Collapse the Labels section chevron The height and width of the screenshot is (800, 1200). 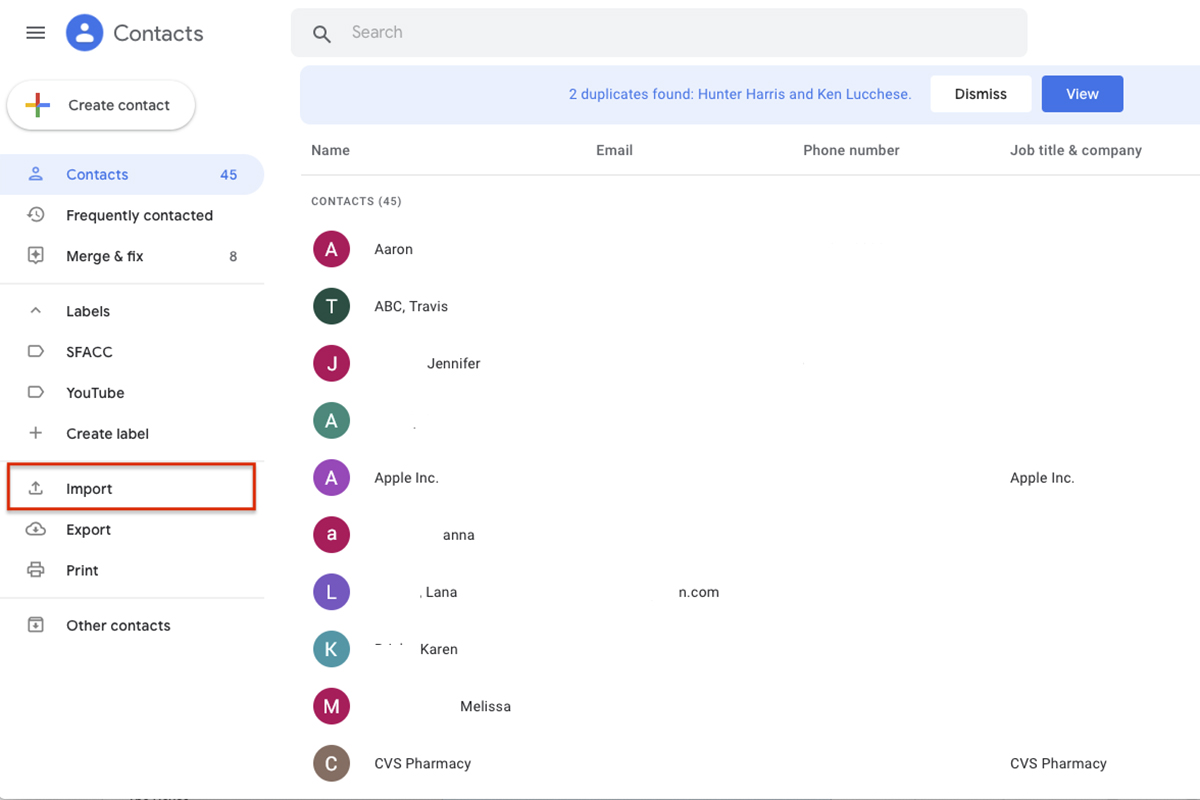click(x=36, y=311)
